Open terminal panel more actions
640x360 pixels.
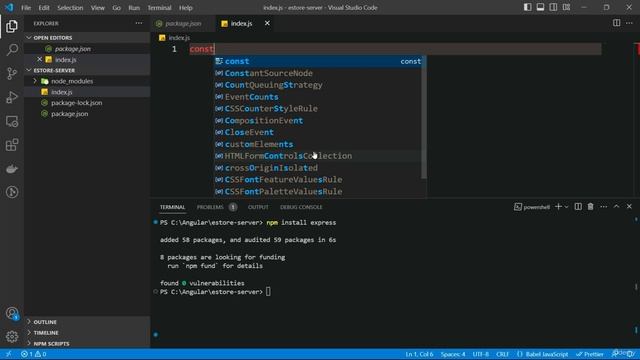603,207
